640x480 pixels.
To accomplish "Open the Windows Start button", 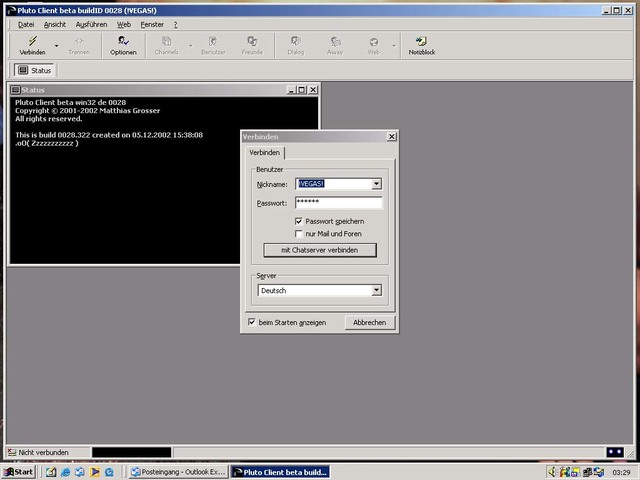I will [x=19, y=472].
